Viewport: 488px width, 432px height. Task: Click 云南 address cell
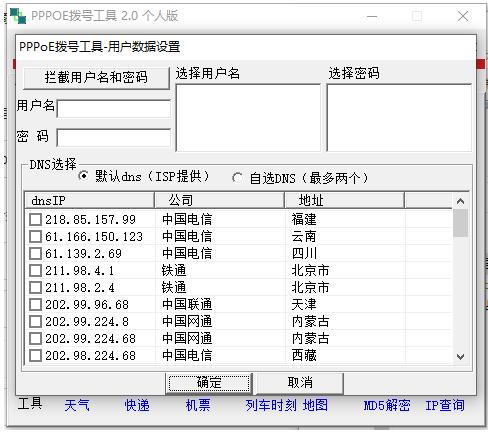click(304, 237)
